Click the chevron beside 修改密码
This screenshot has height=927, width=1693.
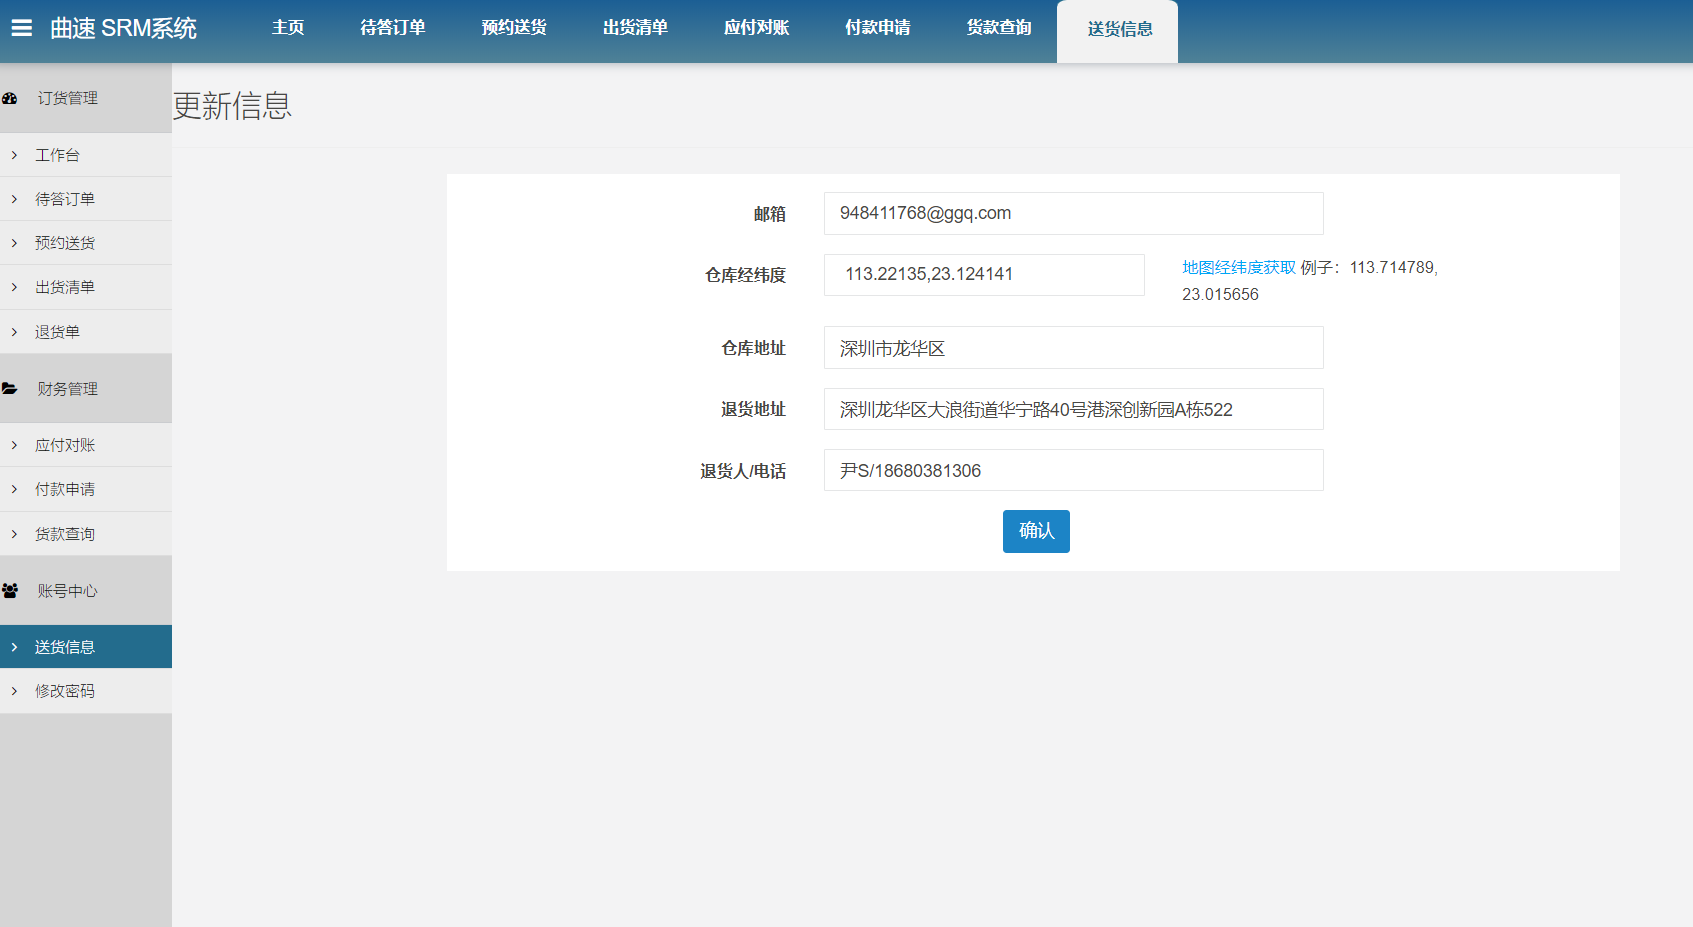pos(14,691)
